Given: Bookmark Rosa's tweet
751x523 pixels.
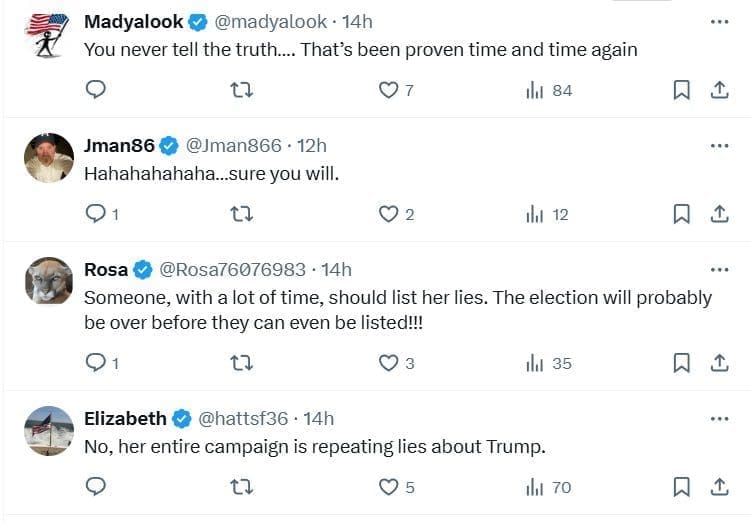Looking at the screenshot, I should tap(681, 363).
